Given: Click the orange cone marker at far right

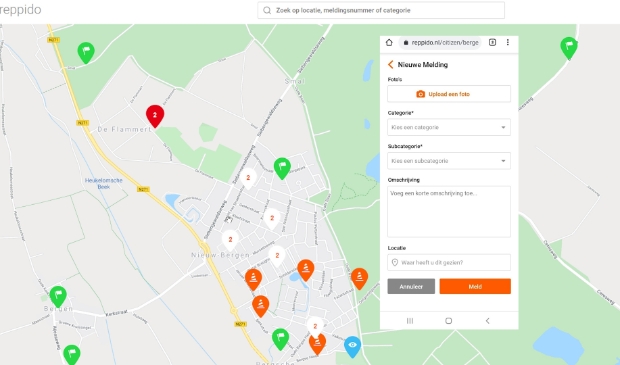Looking at the screenshot, I should pyautogui.click(x=359, y=278).
